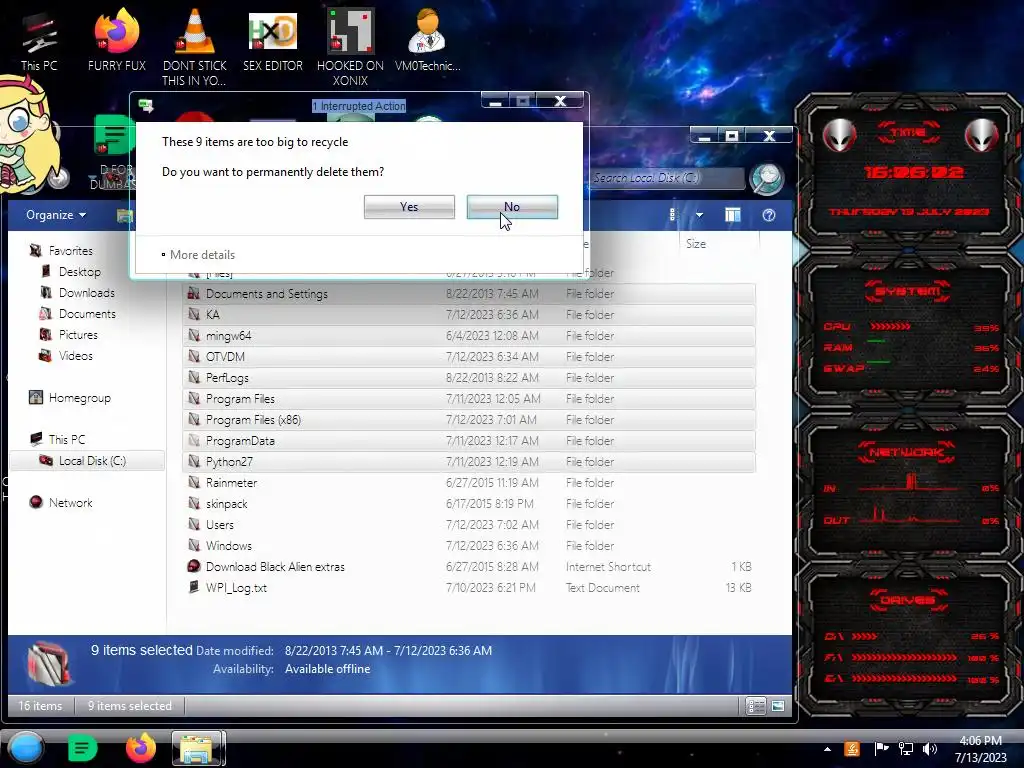Select the Windows folder icon
Screen dimensions: 1024x768
click(x=194, y=545)
